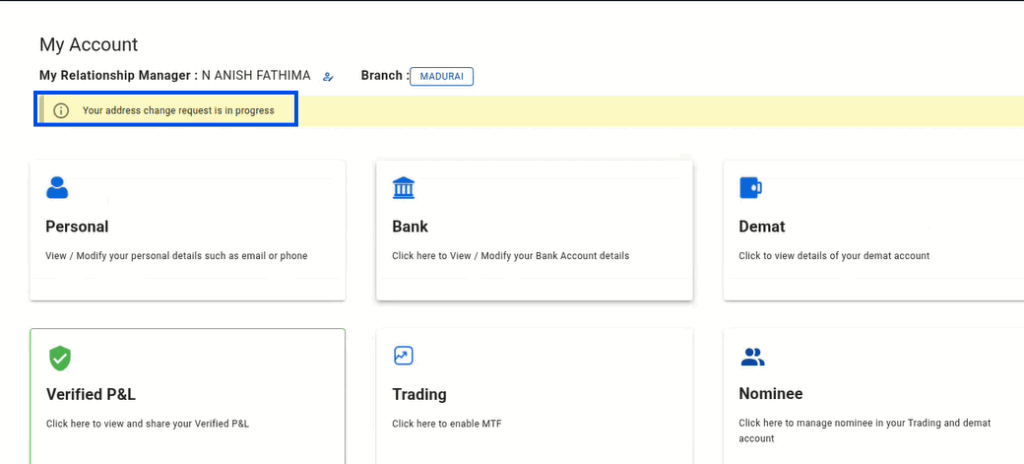
Task: Open the Bank heading
Action: point(410,227)
